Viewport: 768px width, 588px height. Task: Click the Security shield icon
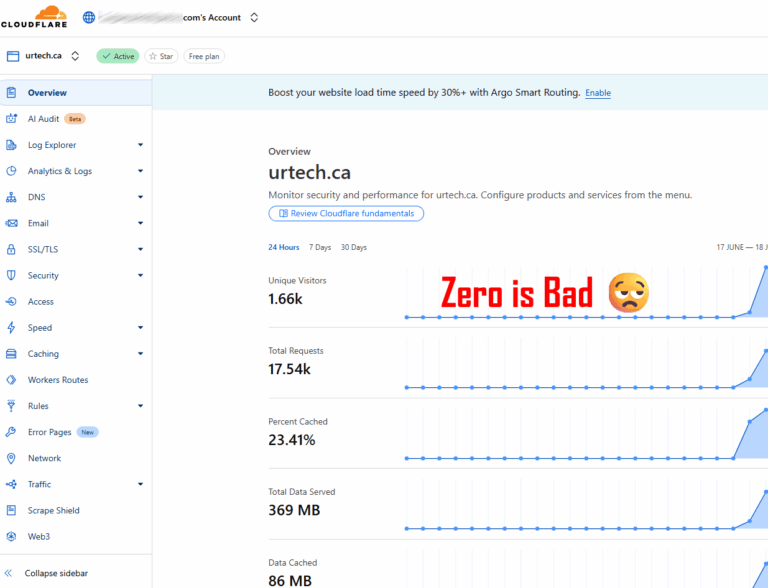[11, 275]
